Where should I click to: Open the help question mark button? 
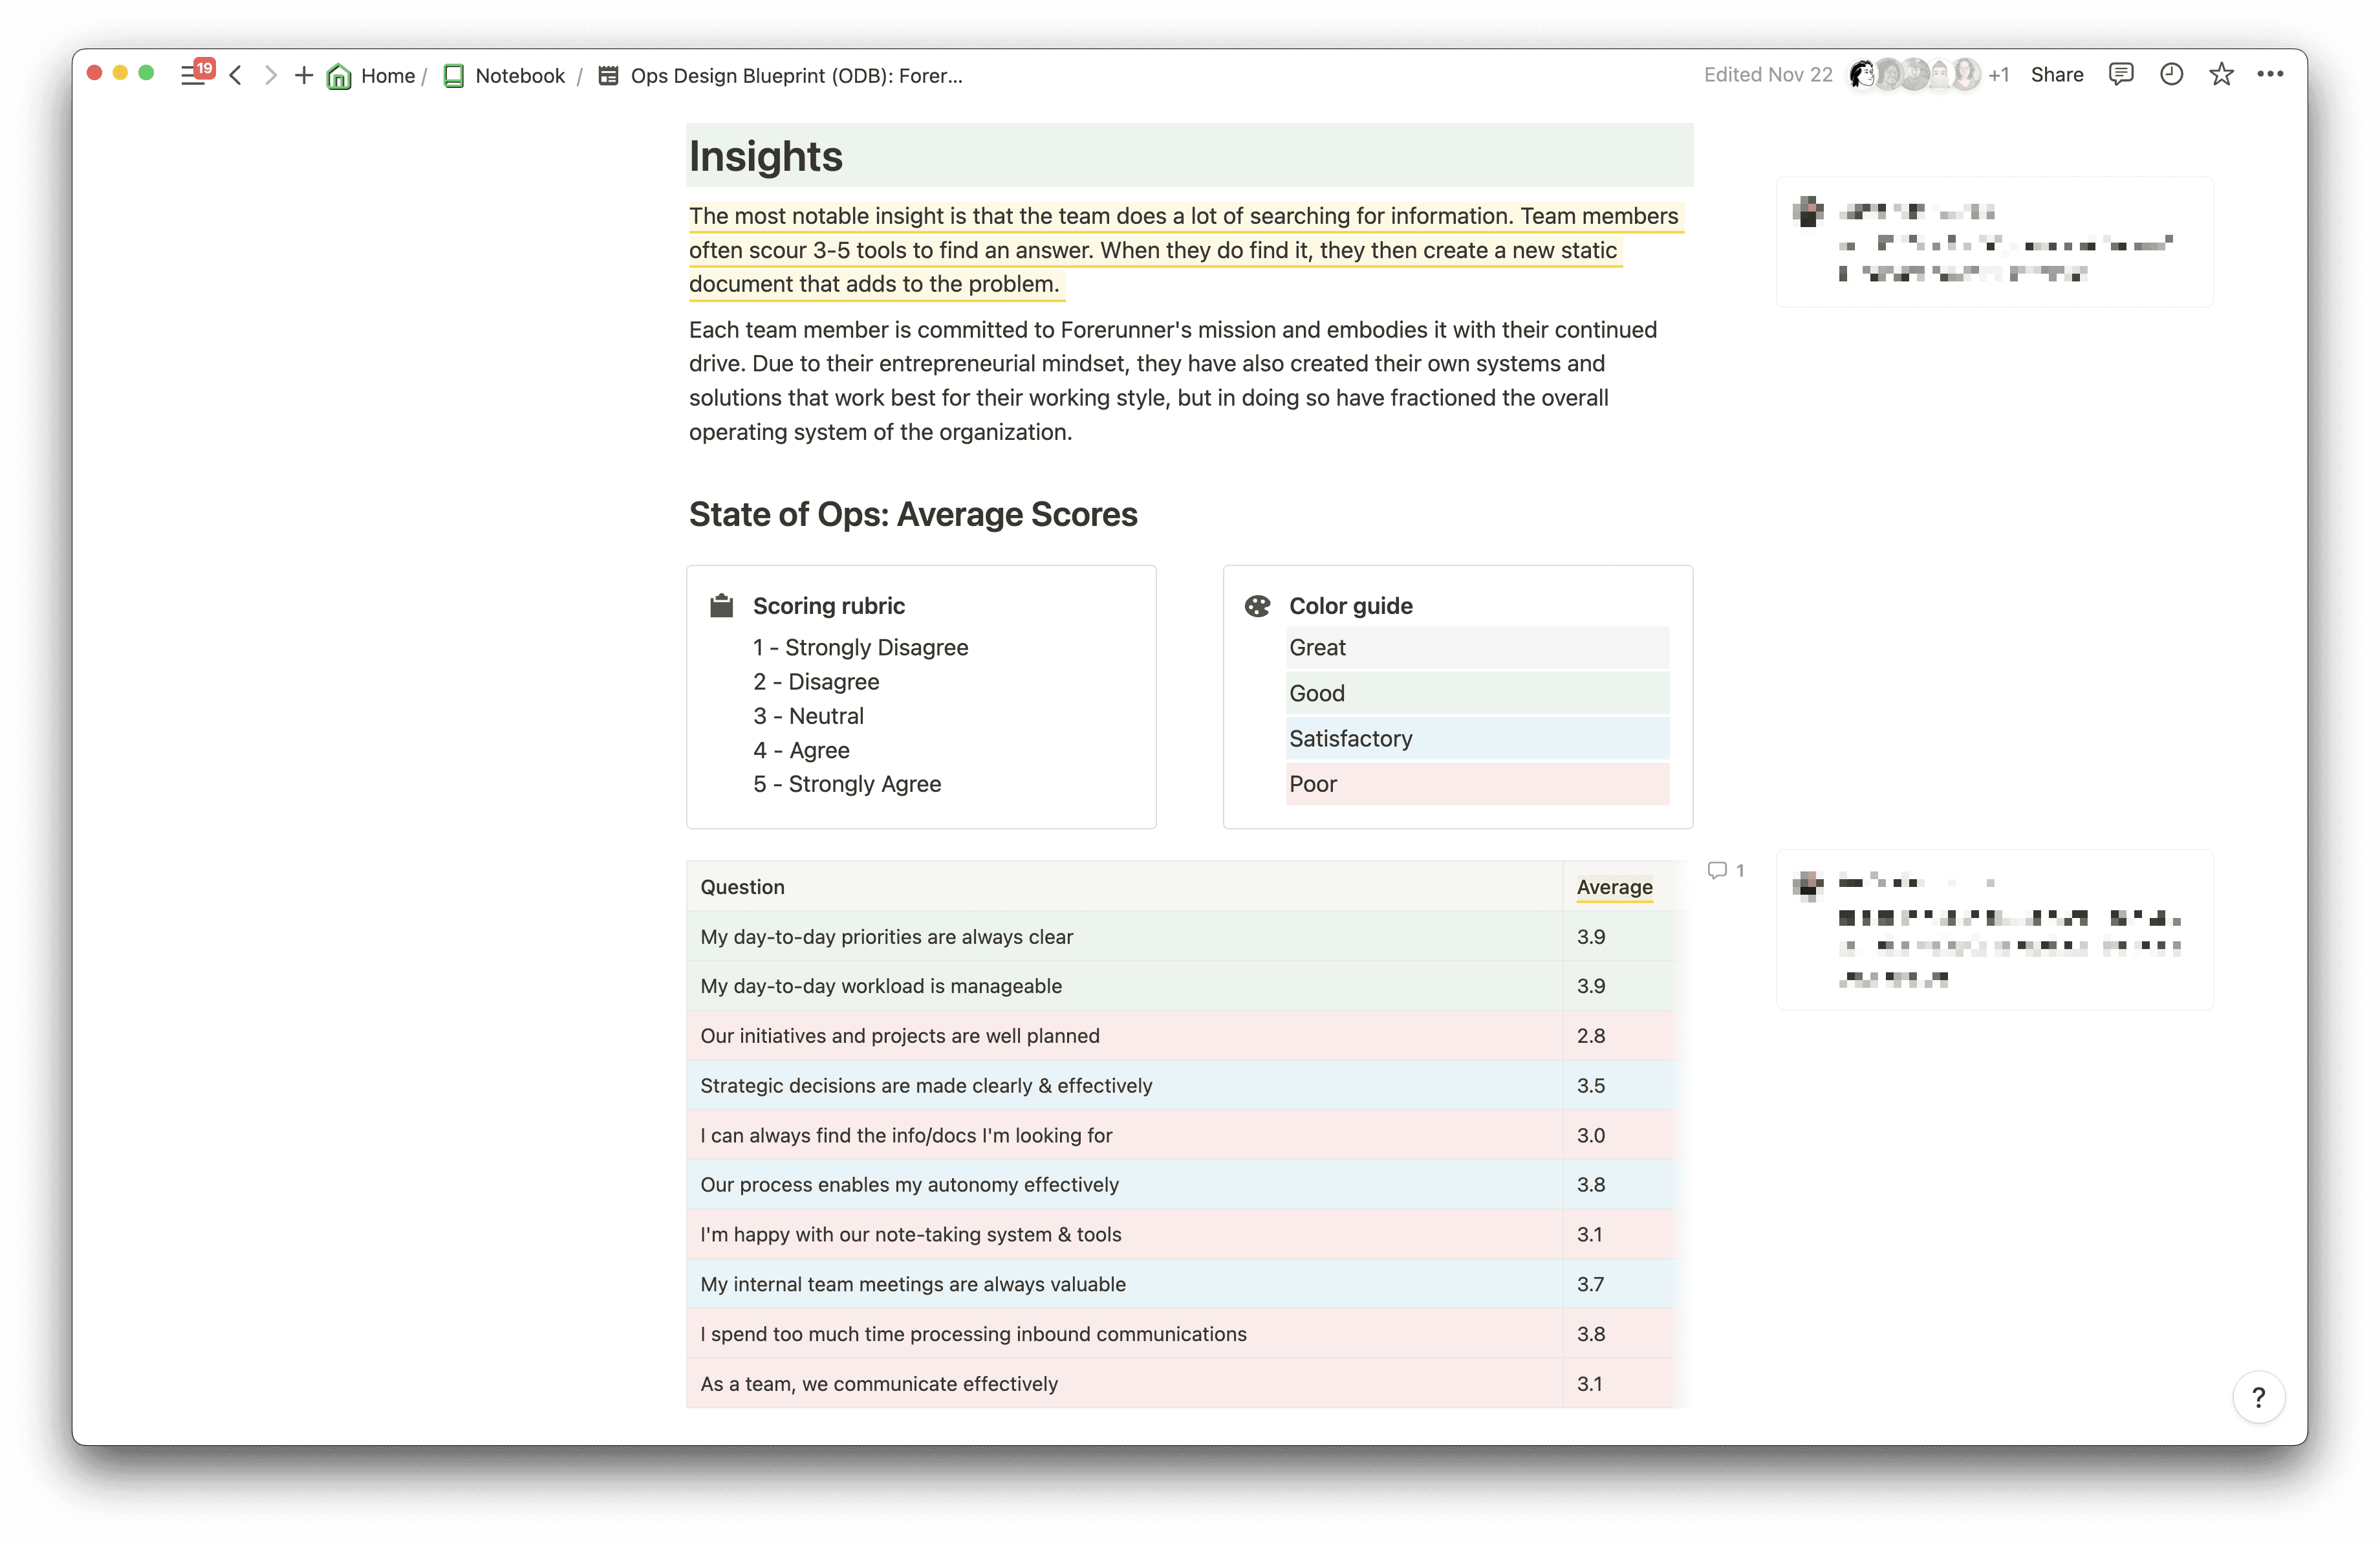pos(2258,1397)
